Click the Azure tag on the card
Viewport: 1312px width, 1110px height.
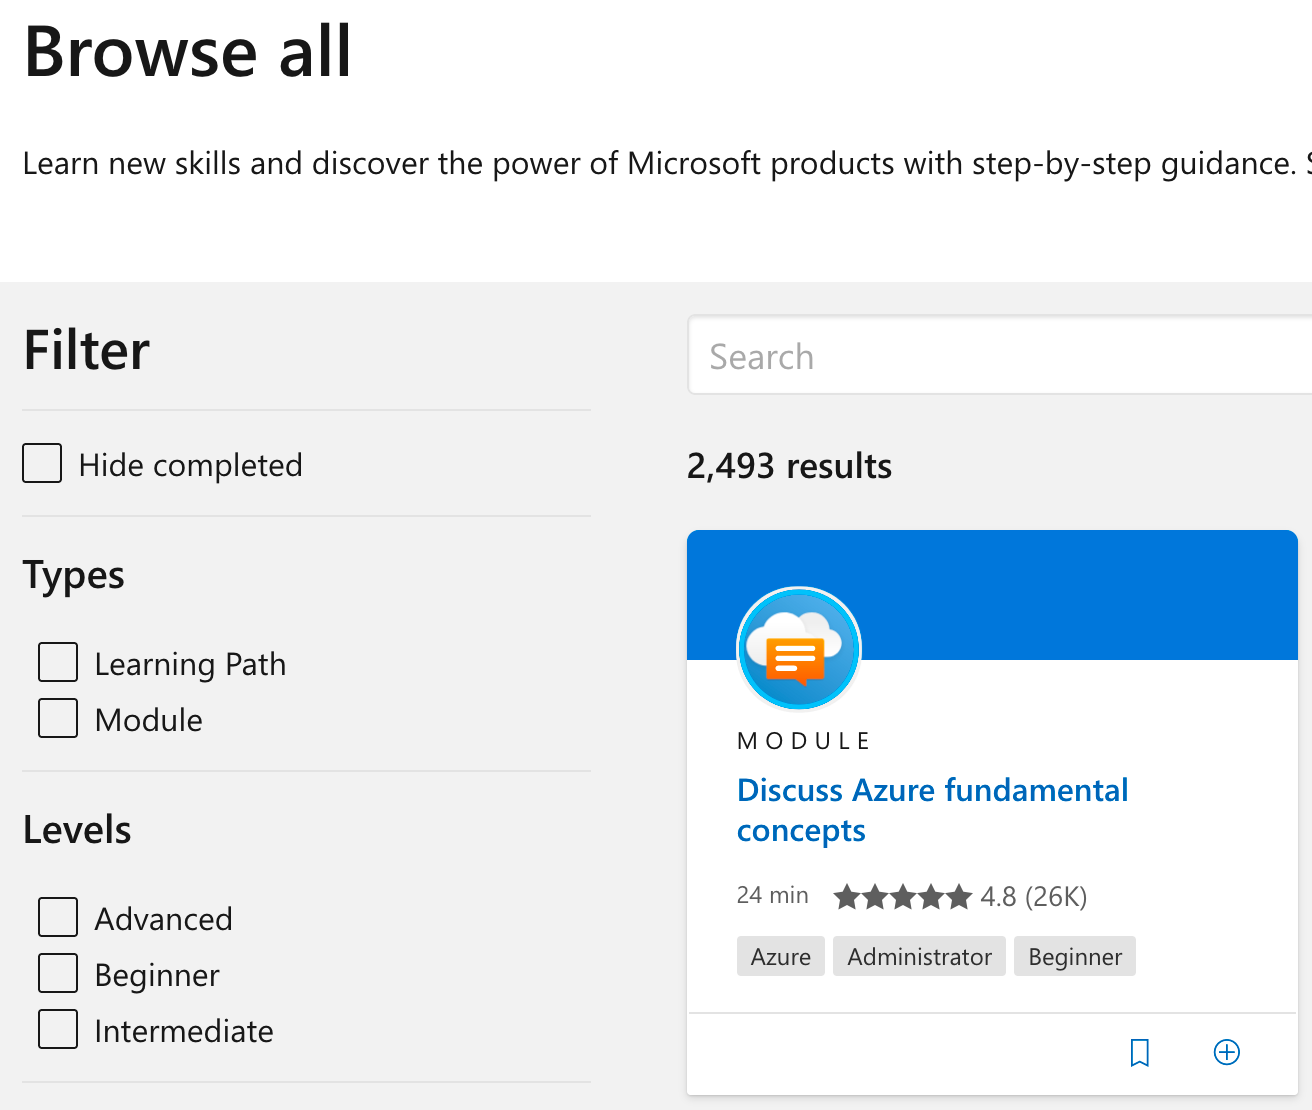[x=780, y=957]
